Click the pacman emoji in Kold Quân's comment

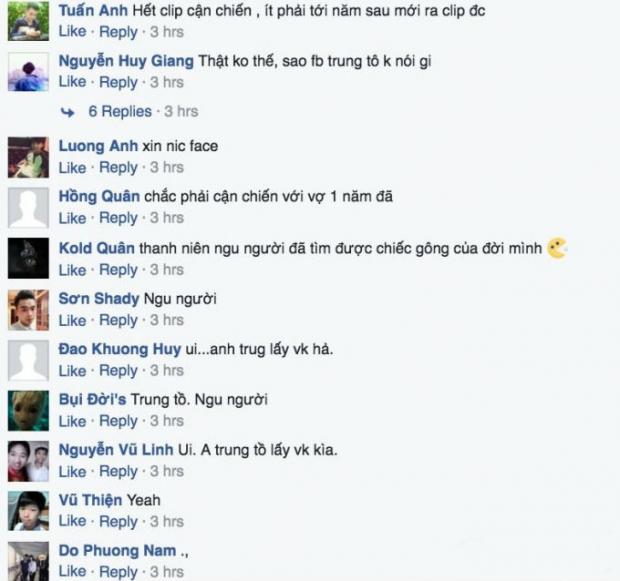pyautogui.click(x=557, y=248)
